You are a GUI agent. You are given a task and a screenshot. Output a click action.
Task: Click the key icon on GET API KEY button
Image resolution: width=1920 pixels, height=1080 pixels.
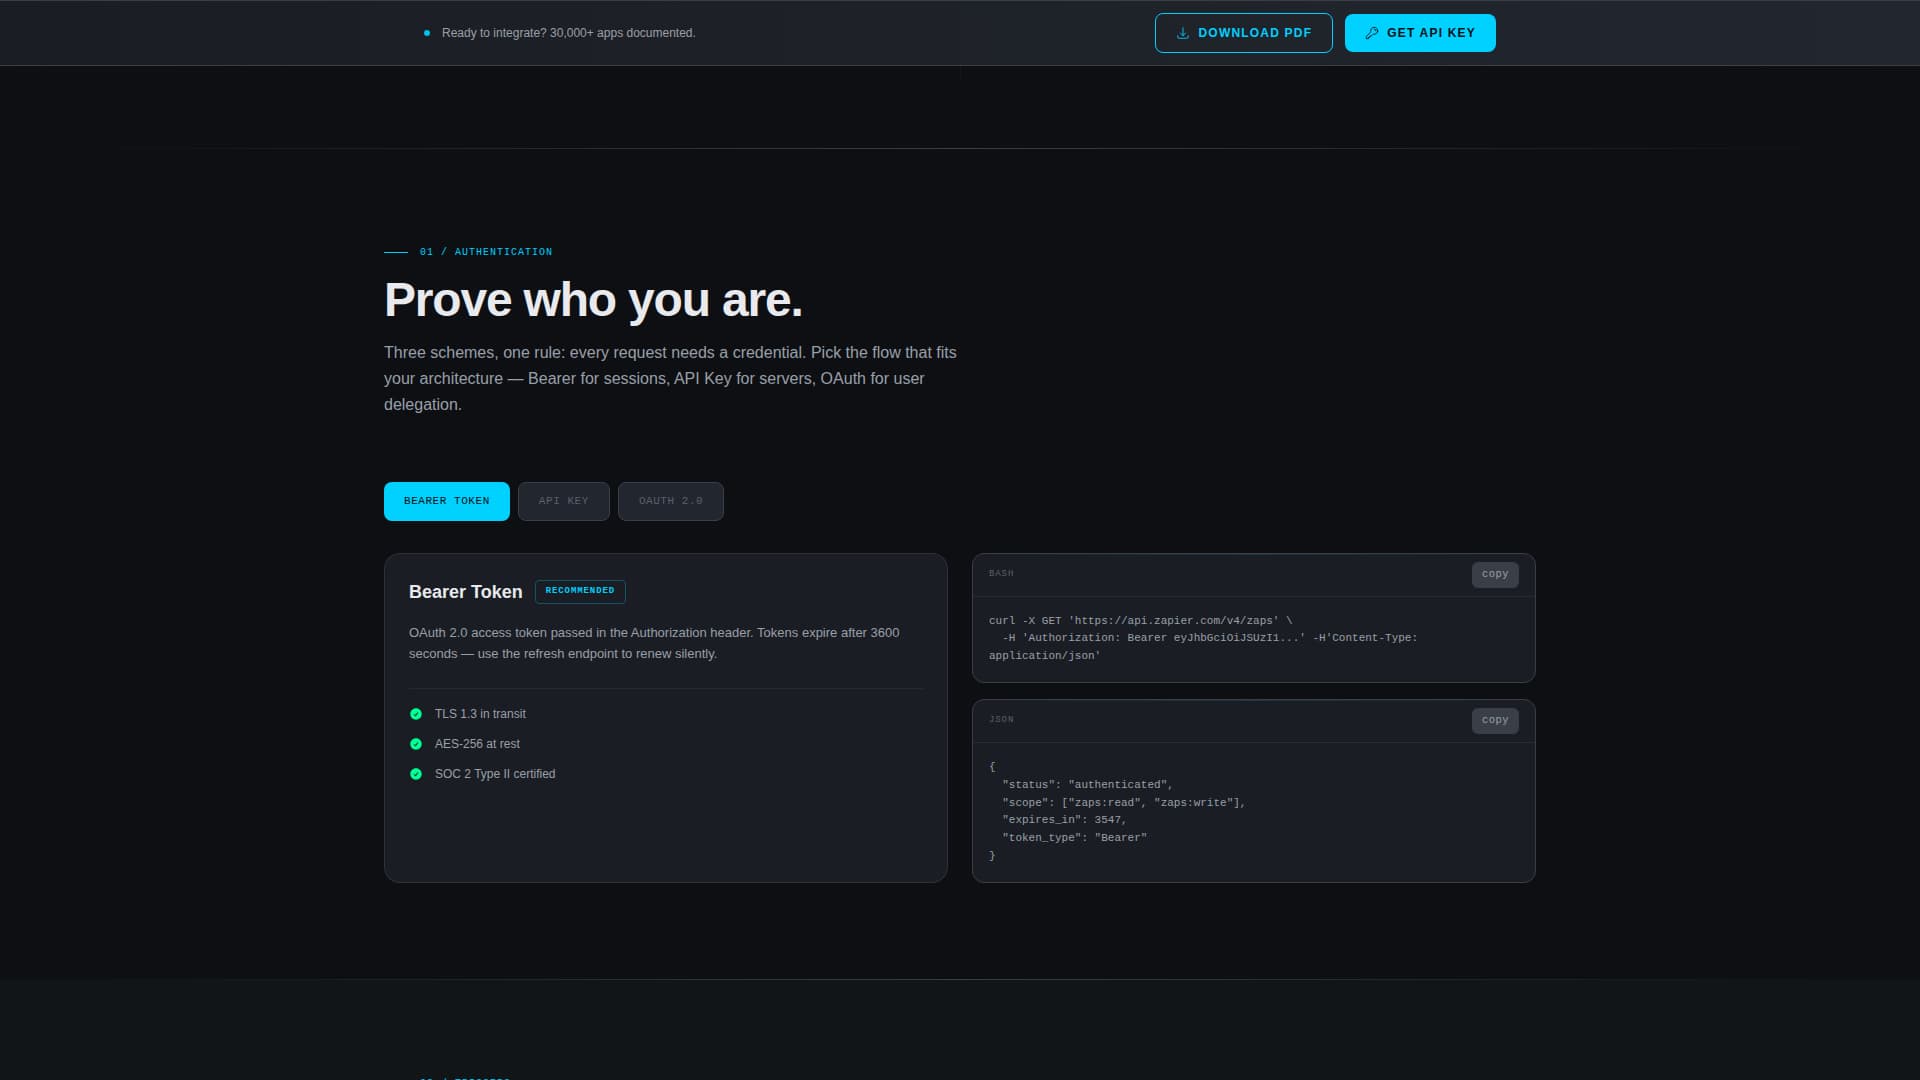coord(1372,32)
